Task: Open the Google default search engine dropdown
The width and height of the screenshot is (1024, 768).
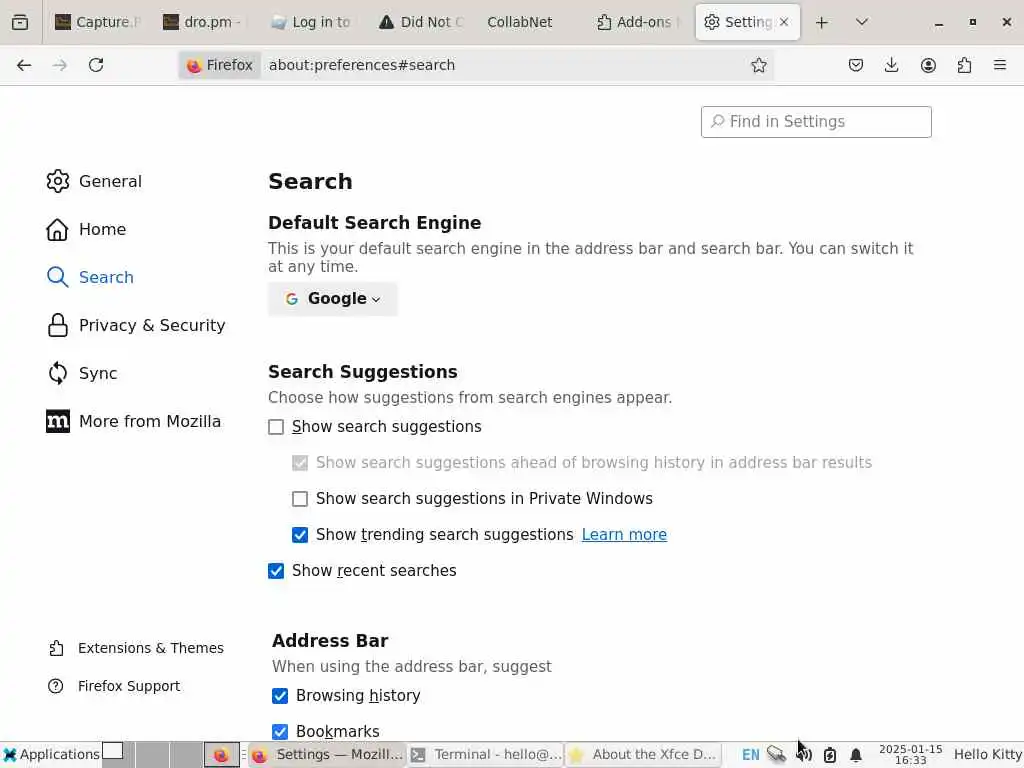Action: click(x=332, y=299)
